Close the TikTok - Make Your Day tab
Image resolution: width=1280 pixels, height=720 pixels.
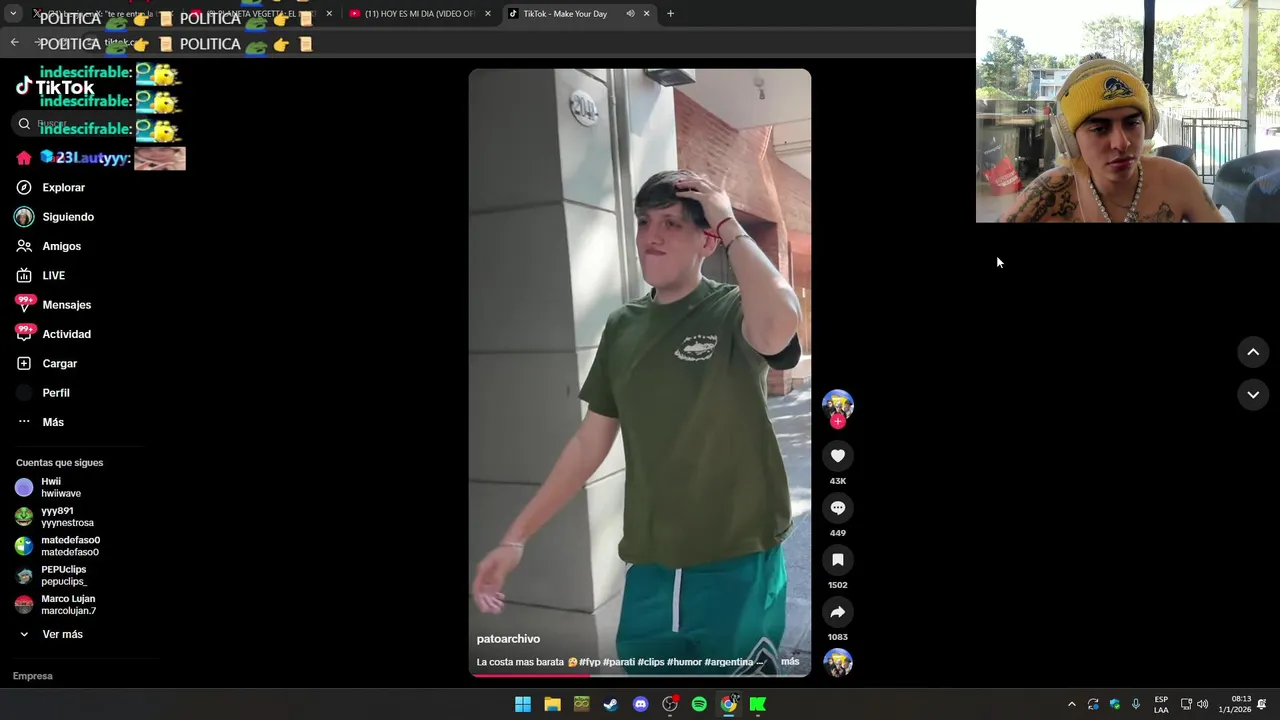click(647, 14)
